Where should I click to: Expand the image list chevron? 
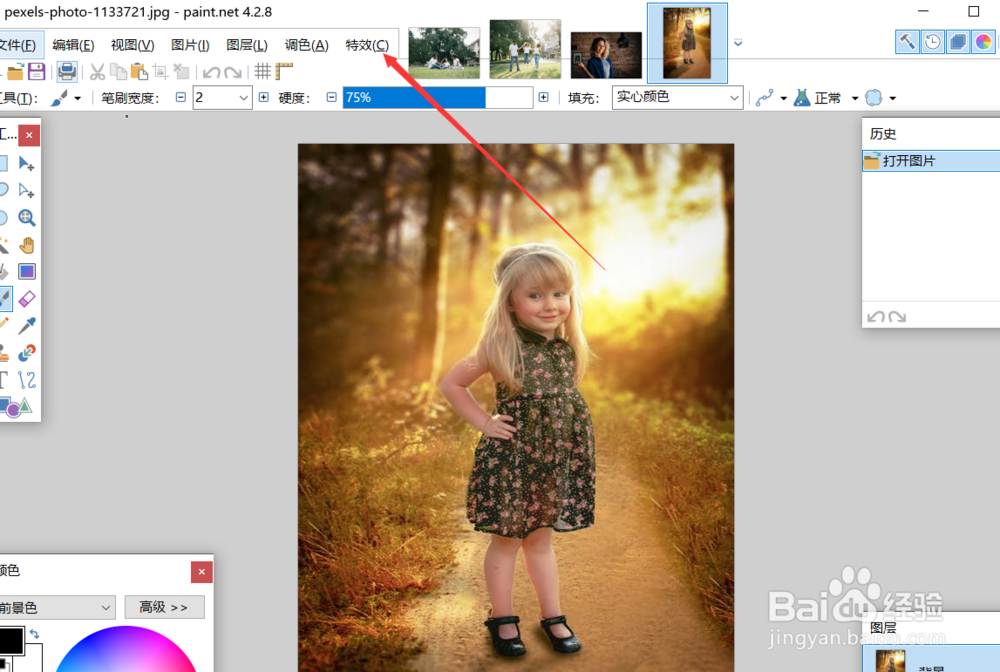tap(738, 43)
